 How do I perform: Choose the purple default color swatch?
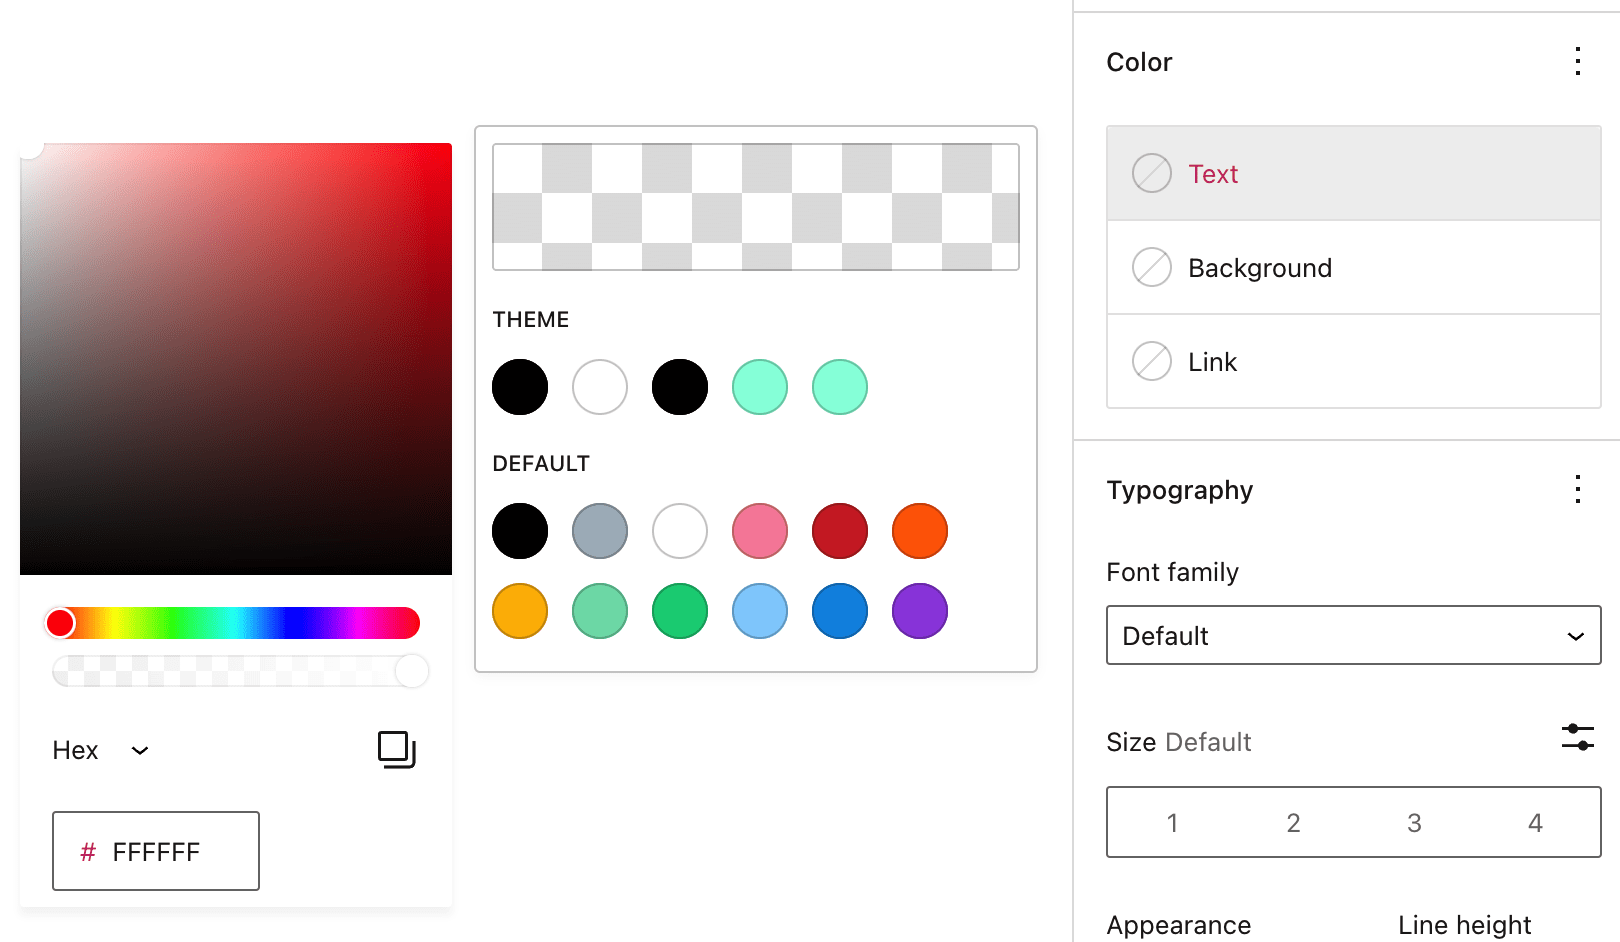pyautogui.click(x=919, y=611)
